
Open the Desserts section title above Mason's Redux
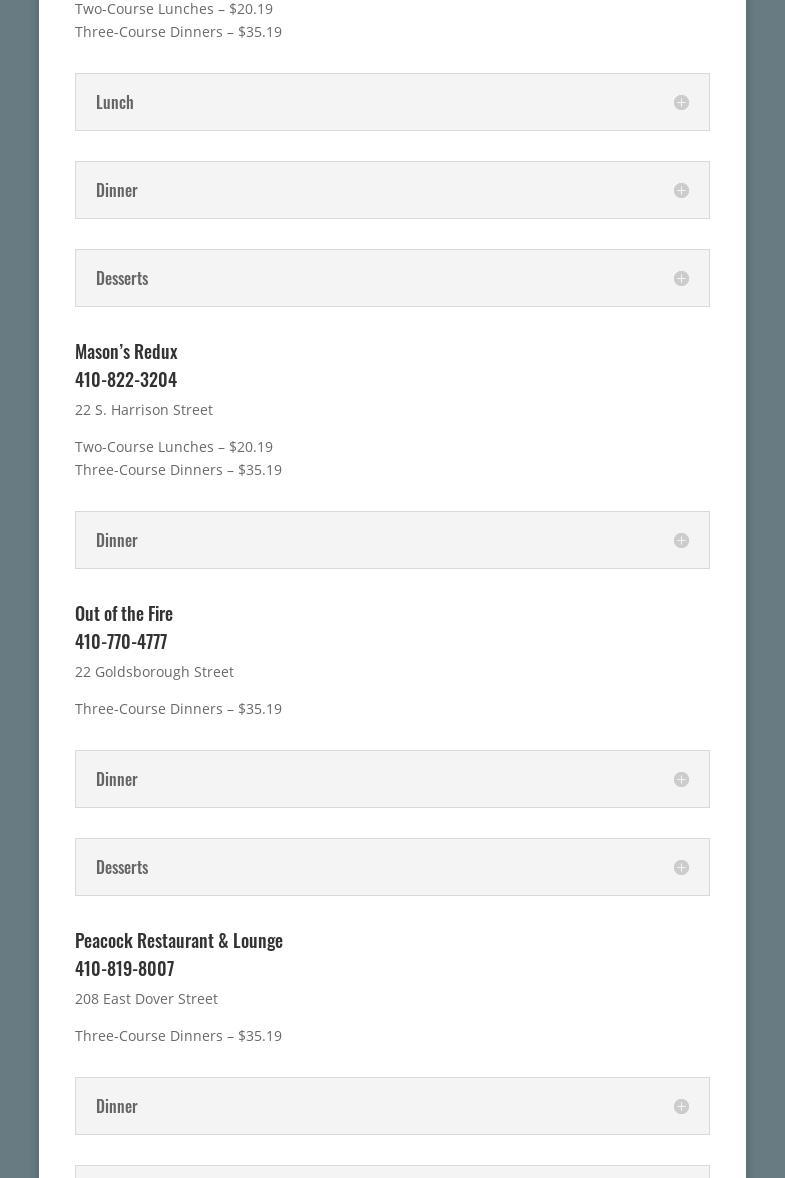[x=122, y=278]
